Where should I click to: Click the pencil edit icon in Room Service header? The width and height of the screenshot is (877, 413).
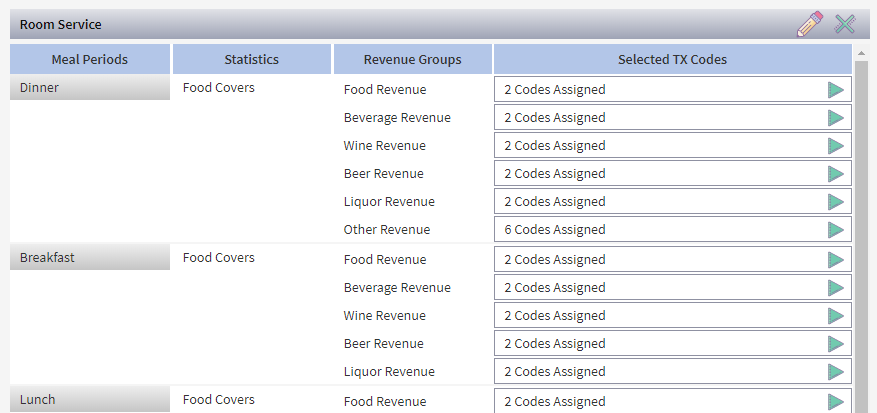[x=809, y=25]
